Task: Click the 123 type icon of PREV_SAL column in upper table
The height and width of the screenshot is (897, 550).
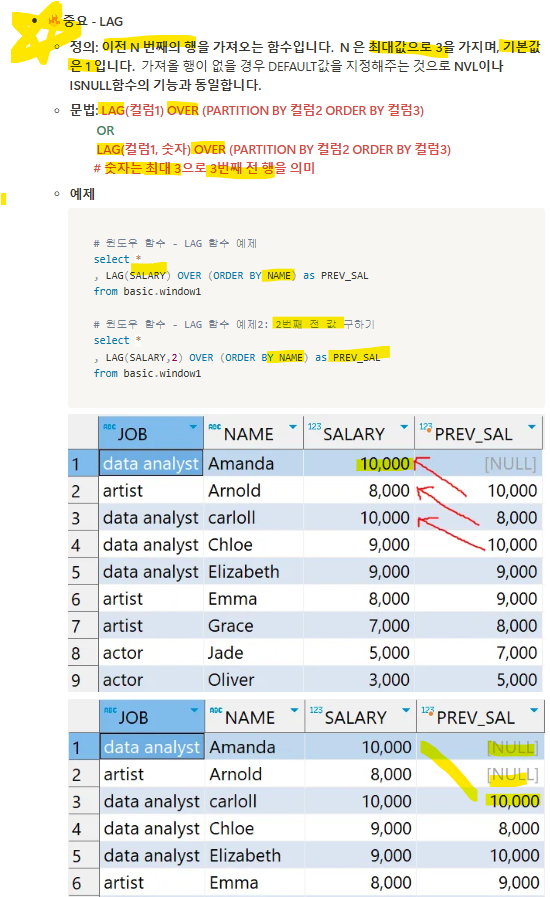Action: (x=426, y=426)
